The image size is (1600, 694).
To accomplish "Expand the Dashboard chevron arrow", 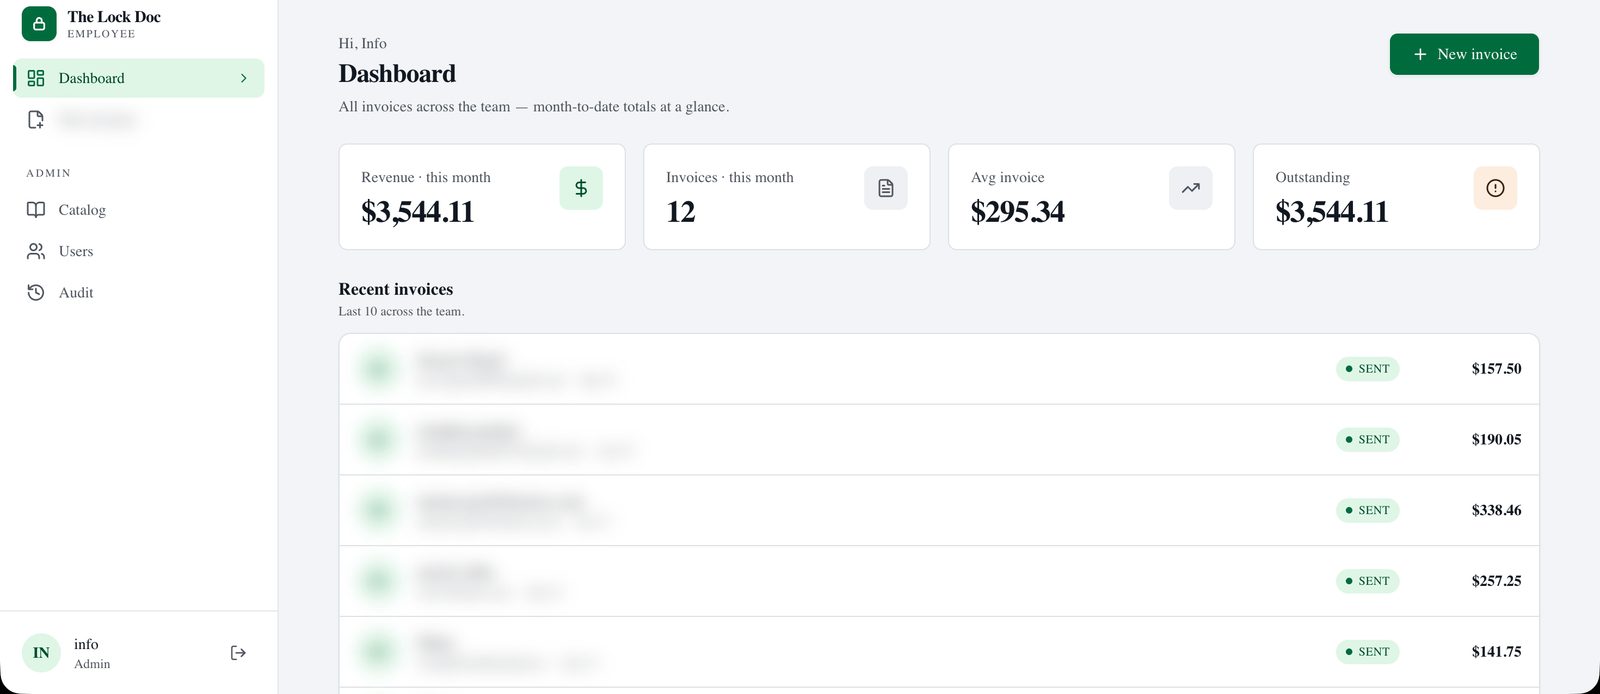I will (244, 78).
